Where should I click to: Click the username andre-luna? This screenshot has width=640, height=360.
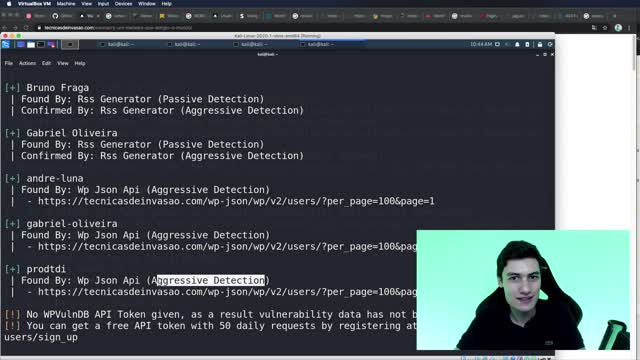pyautogui.click(x=55, y=178)
